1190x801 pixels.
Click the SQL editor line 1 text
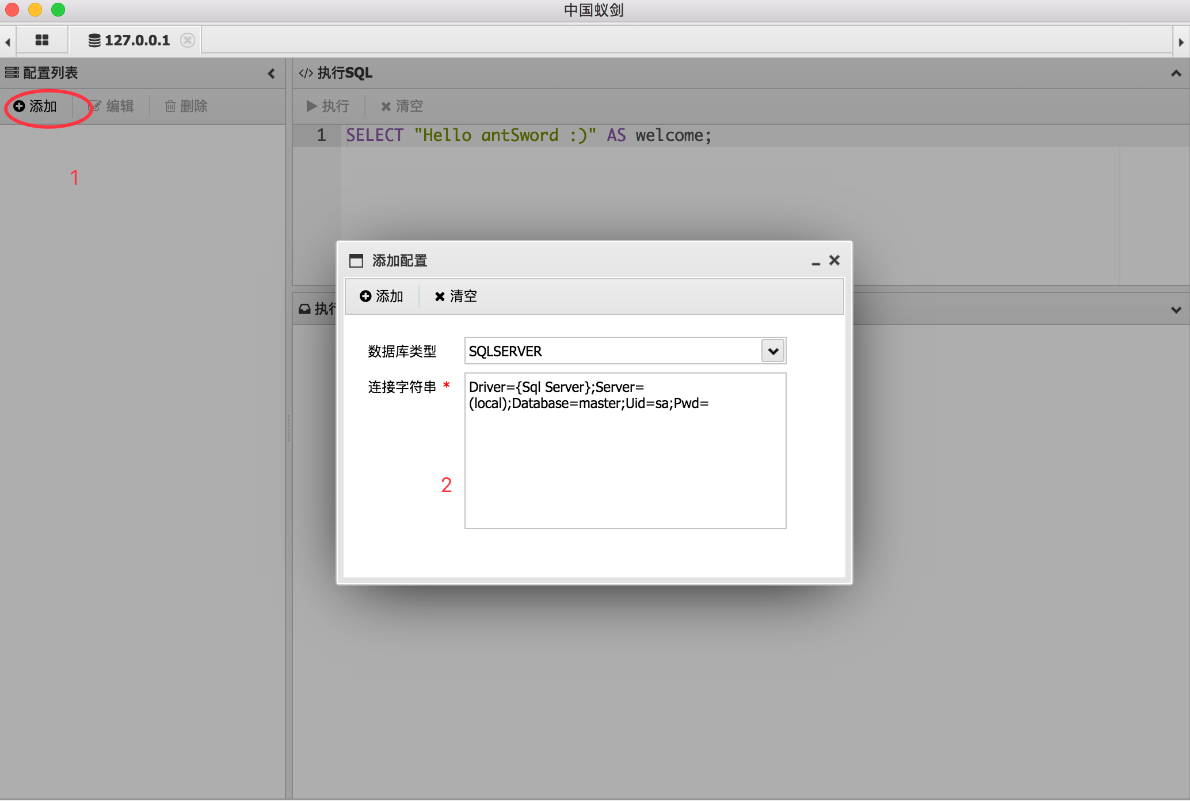pos(528,135)
